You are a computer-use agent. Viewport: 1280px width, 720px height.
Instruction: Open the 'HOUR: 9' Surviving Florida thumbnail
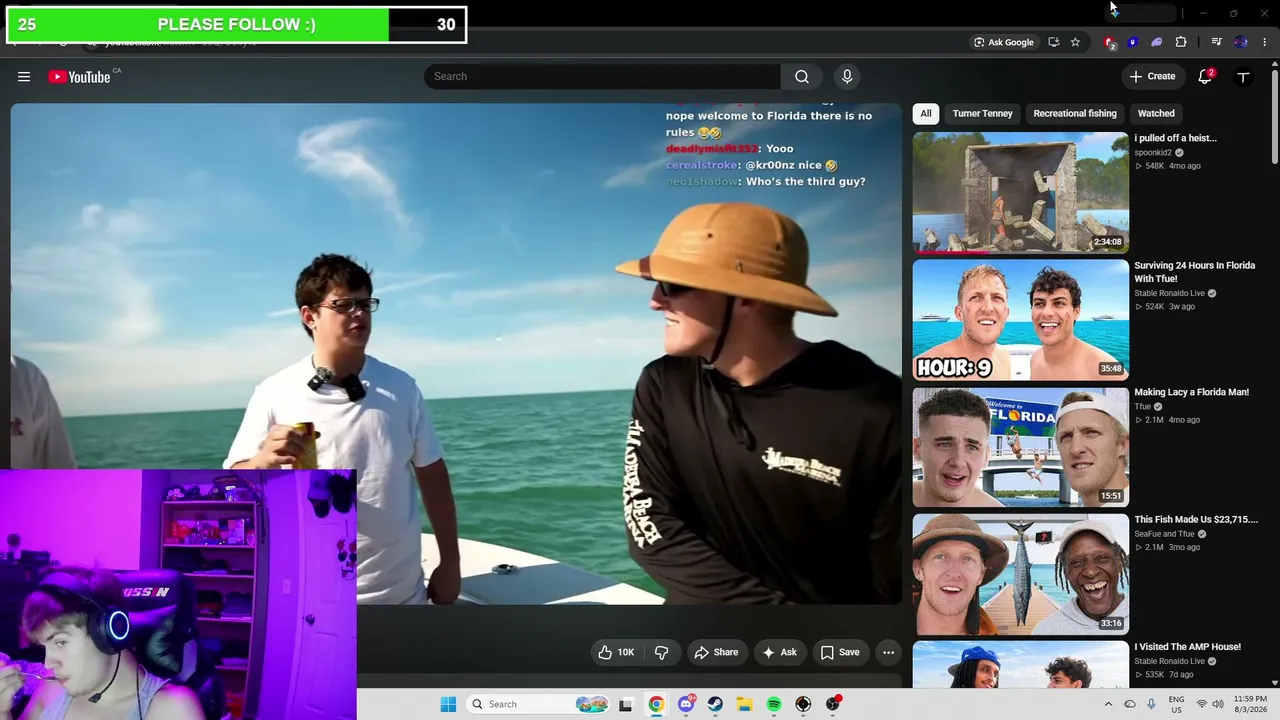click(x=1020, y=320)
